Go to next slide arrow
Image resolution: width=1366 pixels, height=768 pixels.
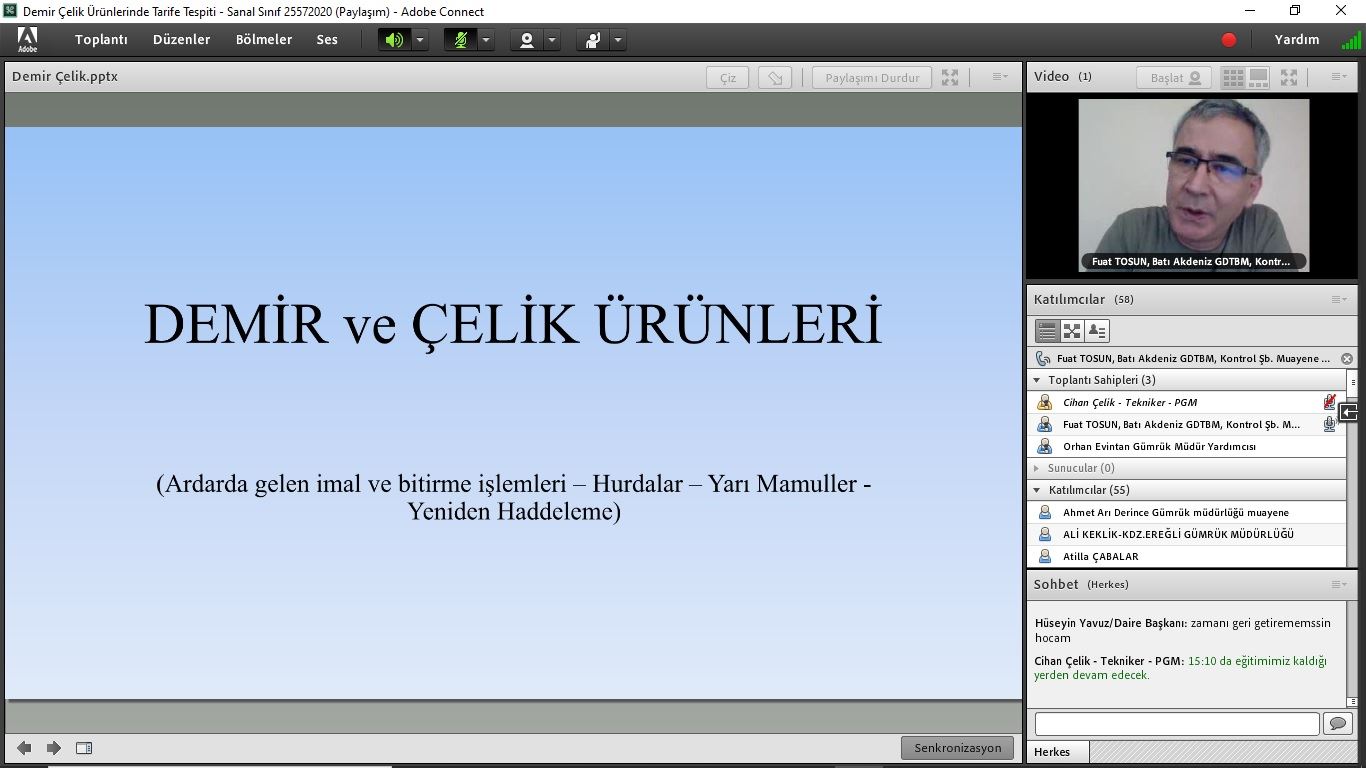tap(54, 748)
